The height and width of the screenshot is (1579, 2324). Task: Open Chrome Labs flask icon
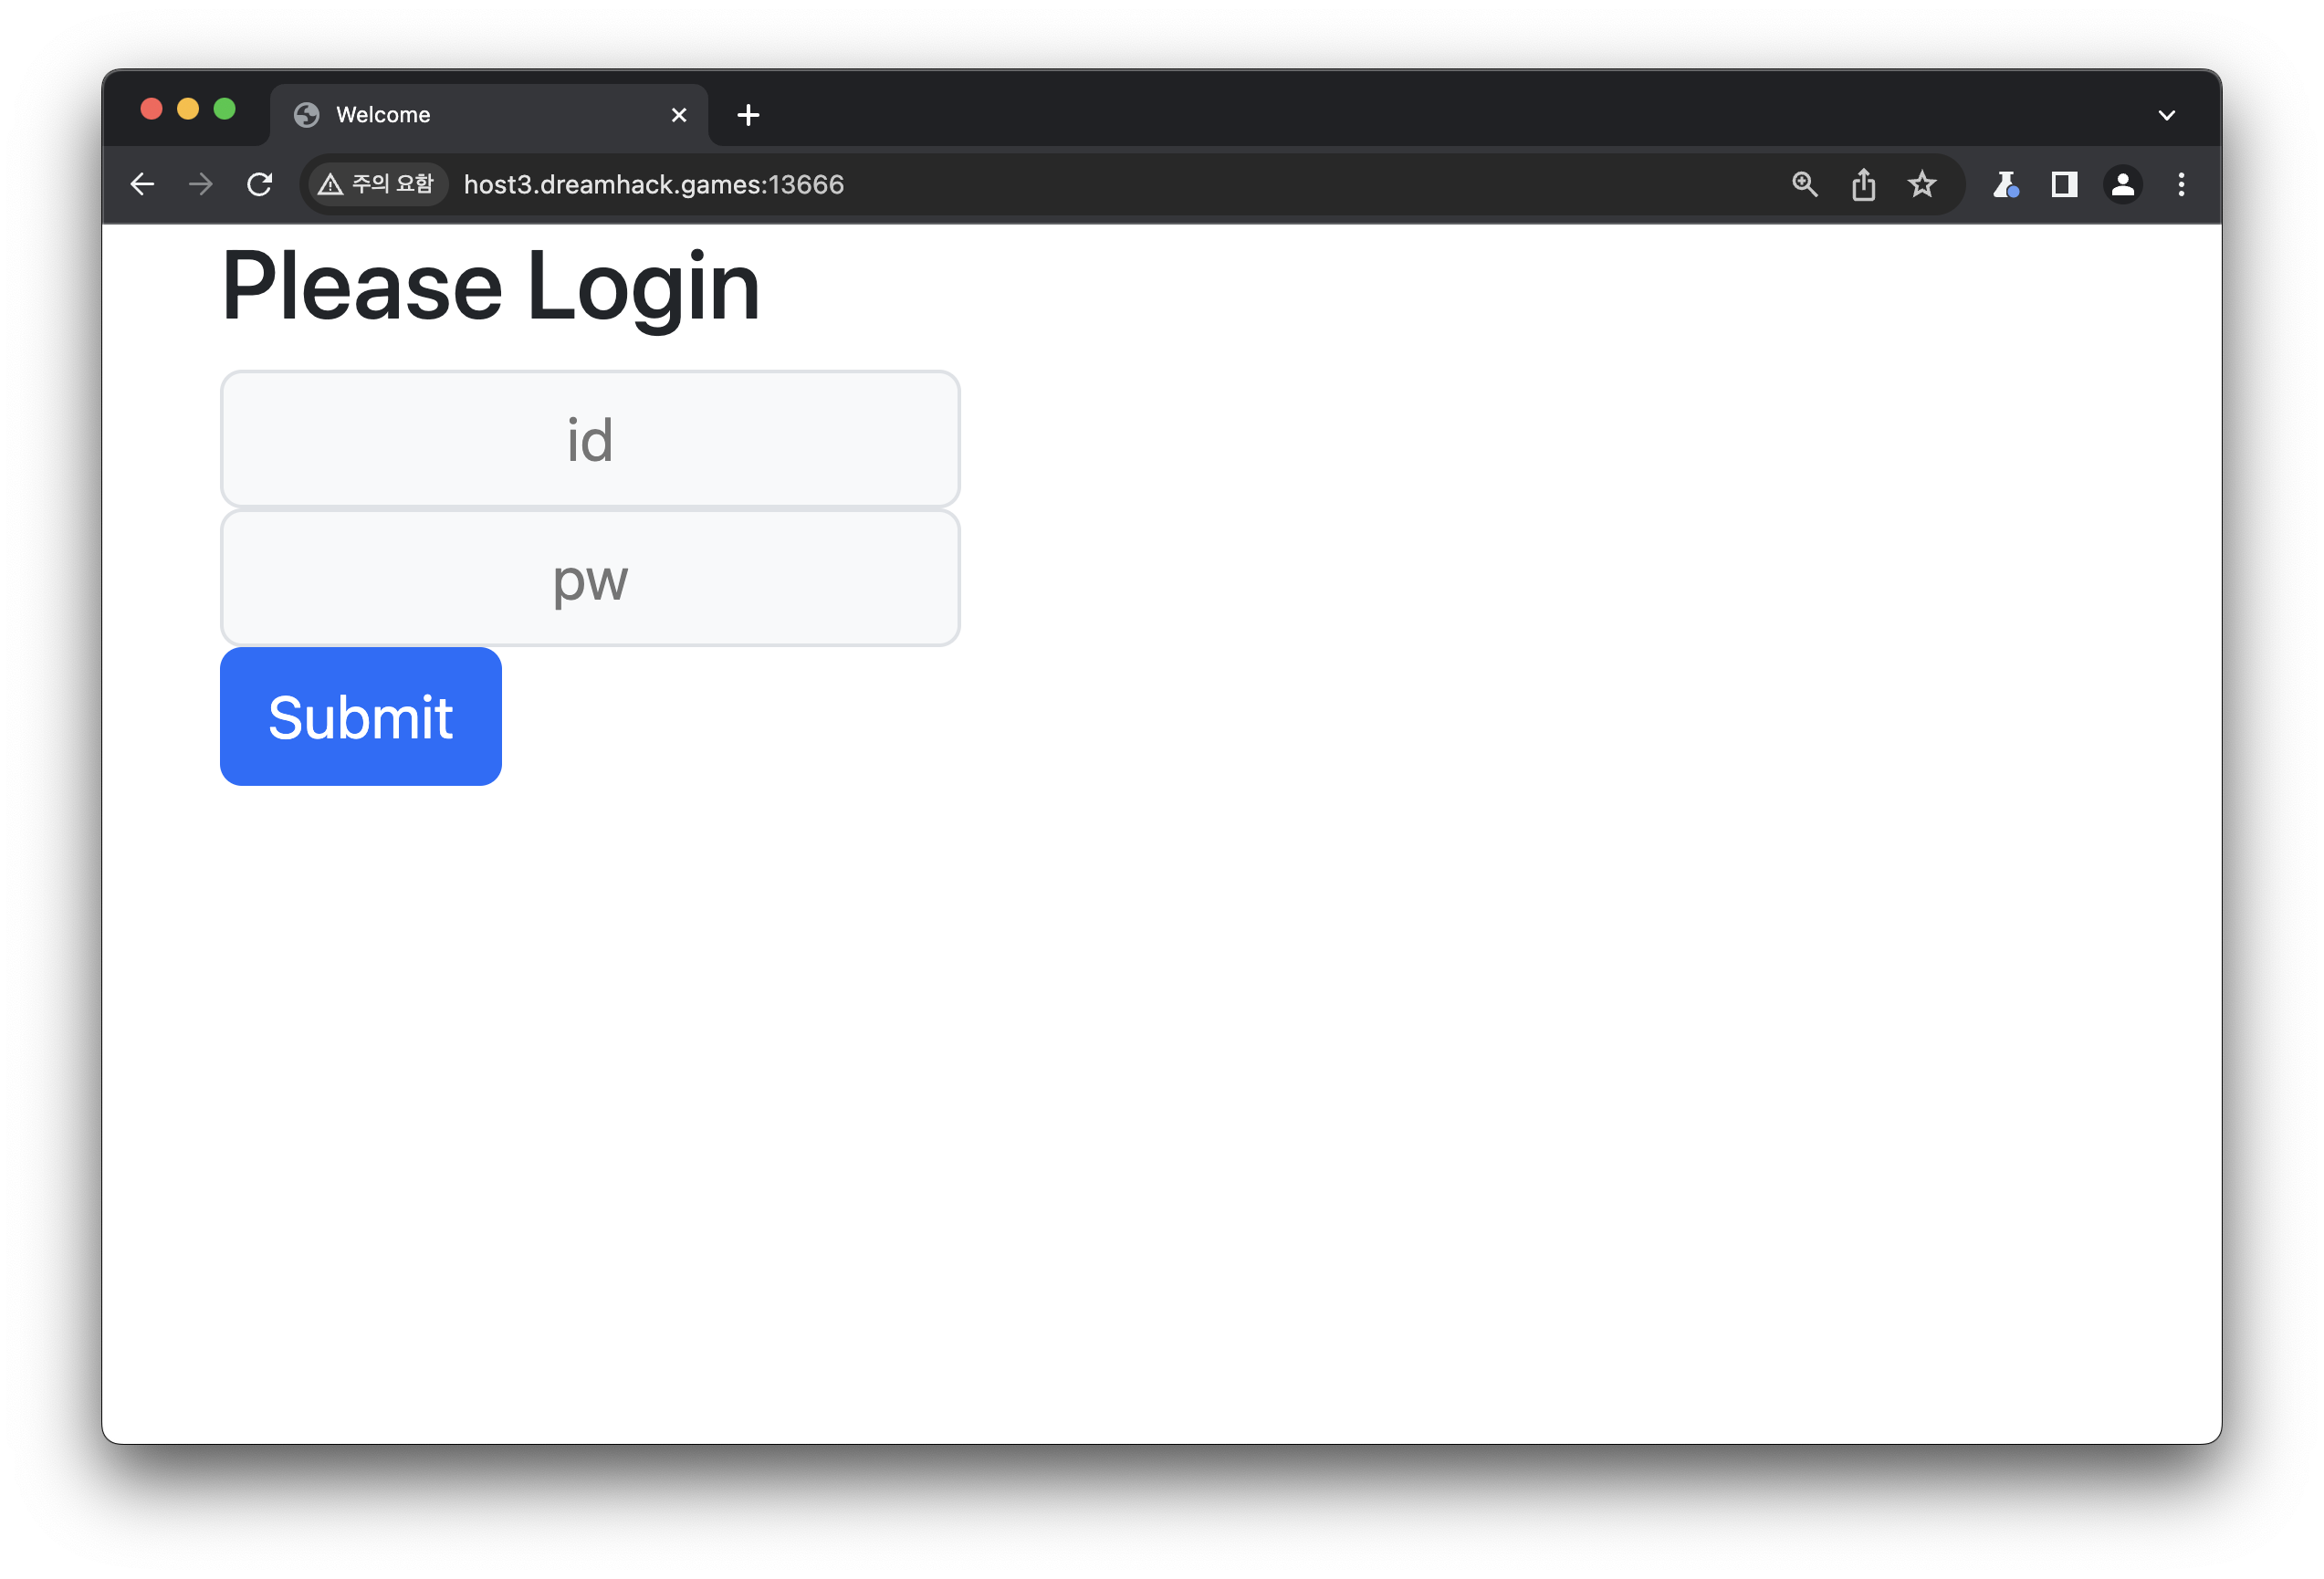tap(2005, 185)
